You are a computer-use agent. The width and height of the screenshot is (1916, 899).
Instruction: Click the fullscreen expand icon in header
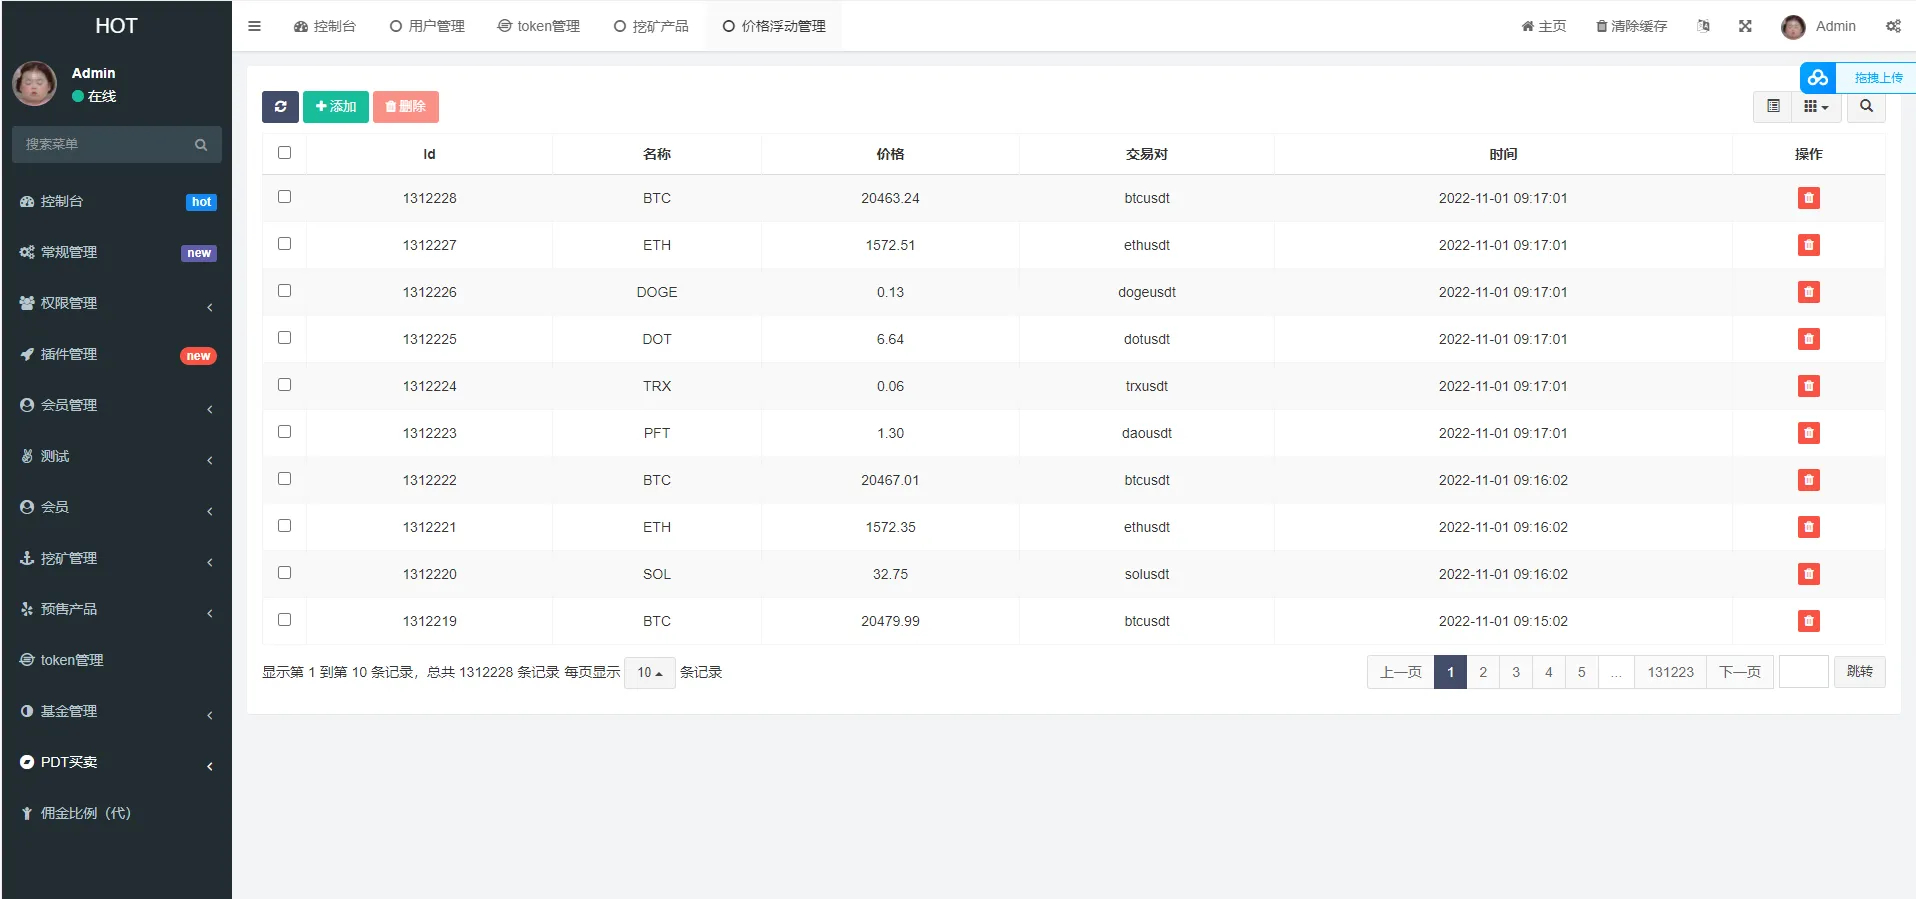click(x=1745, y=26)
